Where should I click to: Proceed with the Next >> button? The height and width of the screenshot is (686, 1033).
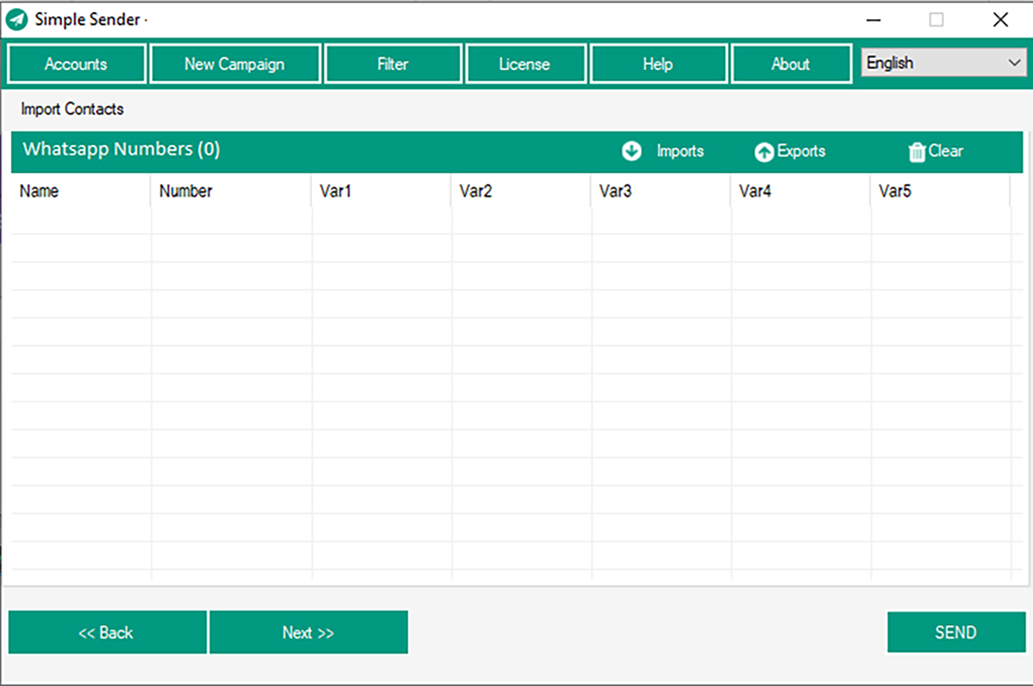tap(308, 632)
